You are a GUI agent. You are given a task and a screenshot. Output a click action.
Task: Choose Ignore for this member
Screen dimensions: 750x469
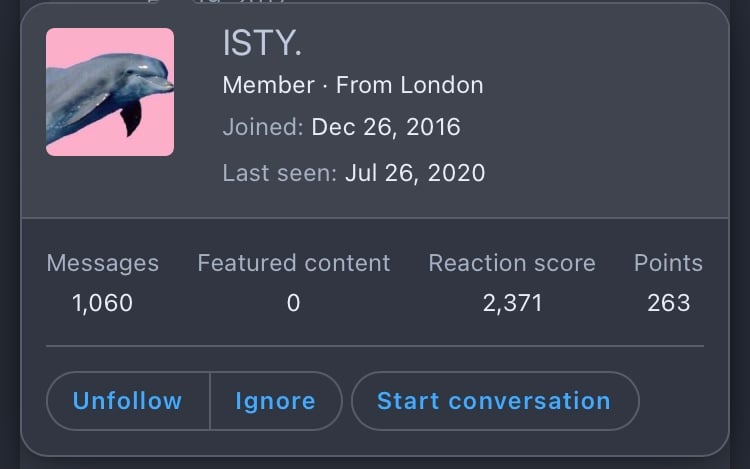pos(276,401)
